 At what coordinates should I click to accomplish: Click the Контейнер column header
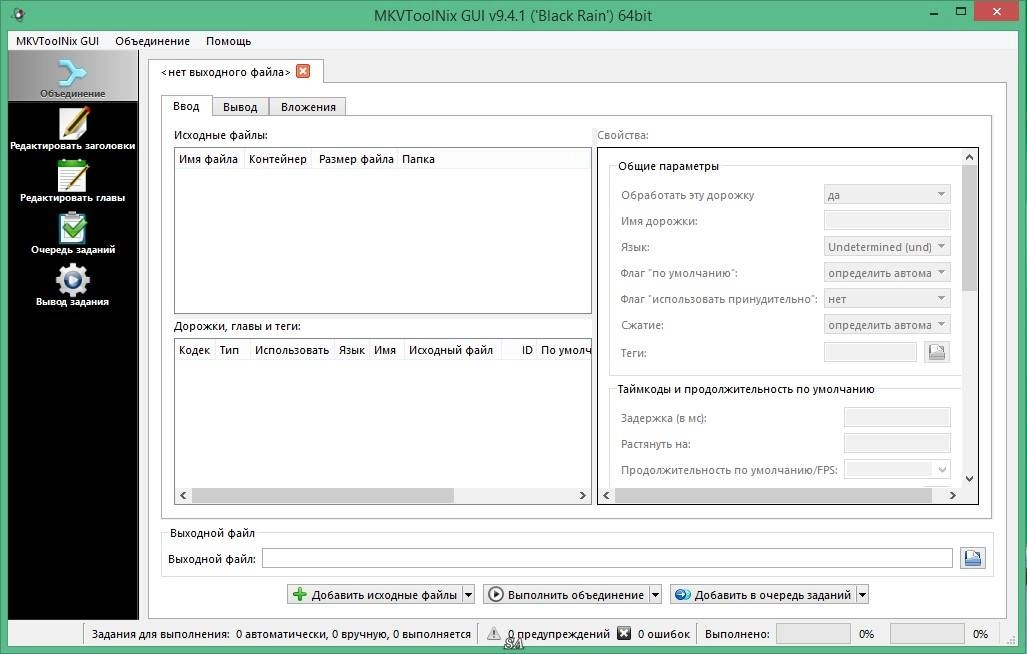point(278,159)
